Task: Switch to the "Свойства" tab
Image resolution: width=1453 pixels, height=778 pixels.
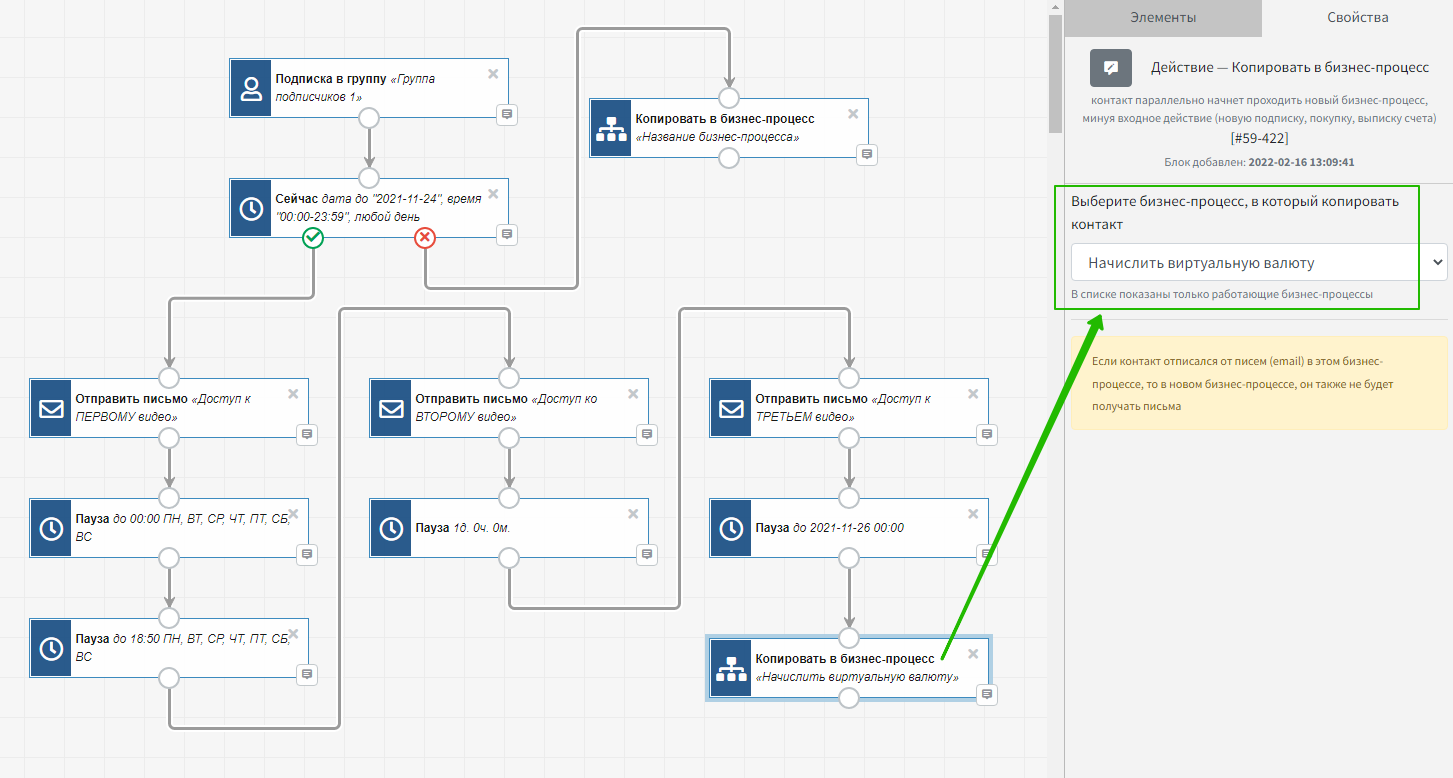Action: [1357, 18]
